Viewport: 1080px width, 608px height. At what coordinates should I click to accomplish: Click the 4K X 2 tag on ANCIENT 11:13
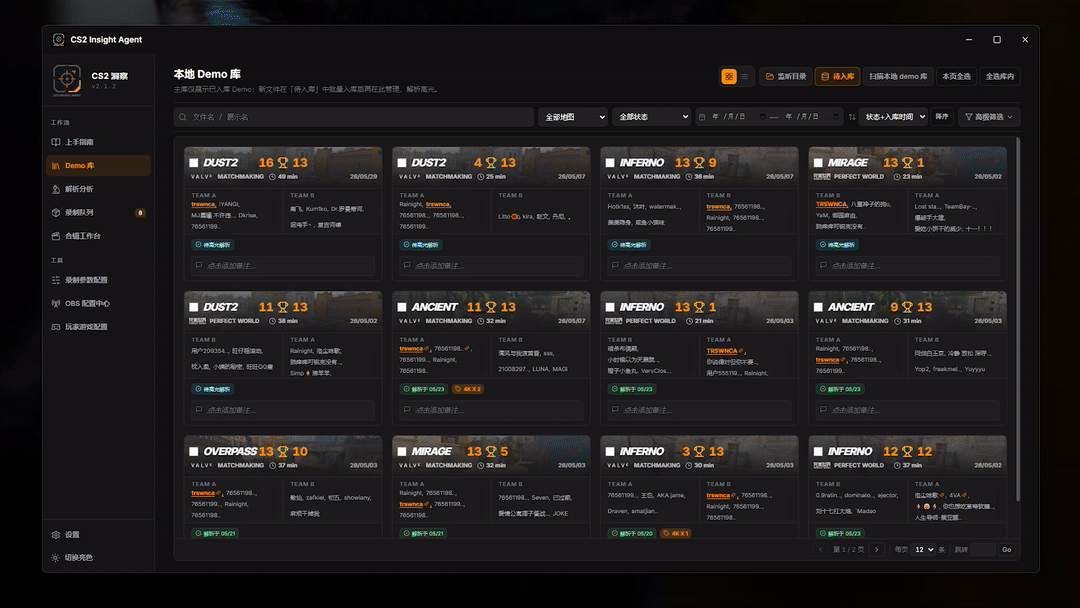468,389
